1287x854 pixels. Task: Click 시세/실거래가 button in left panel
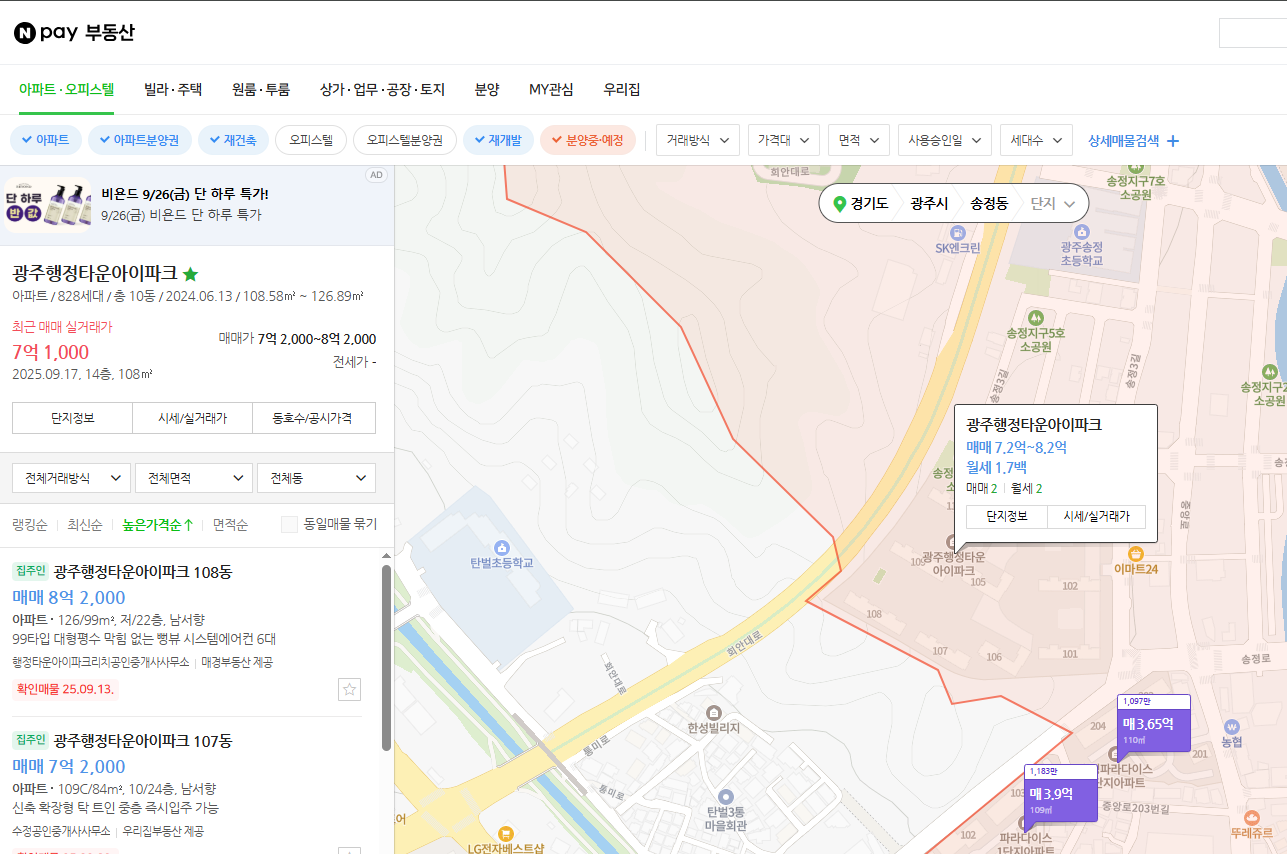point(193,418)
